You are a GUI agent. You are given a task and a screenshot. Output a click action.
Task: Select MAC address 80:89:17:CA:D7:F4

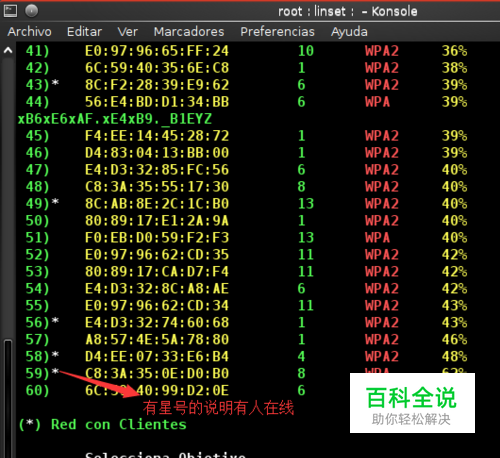pos(157,272)
